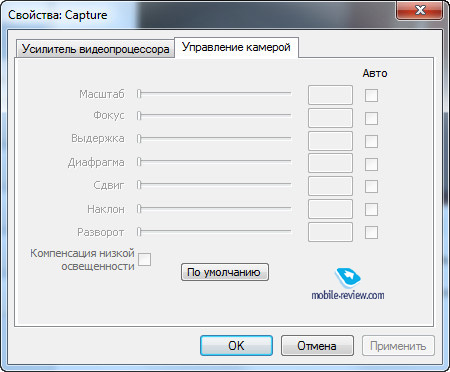Click the Диафрагма slider handle
450x372 pixels.
139,162
